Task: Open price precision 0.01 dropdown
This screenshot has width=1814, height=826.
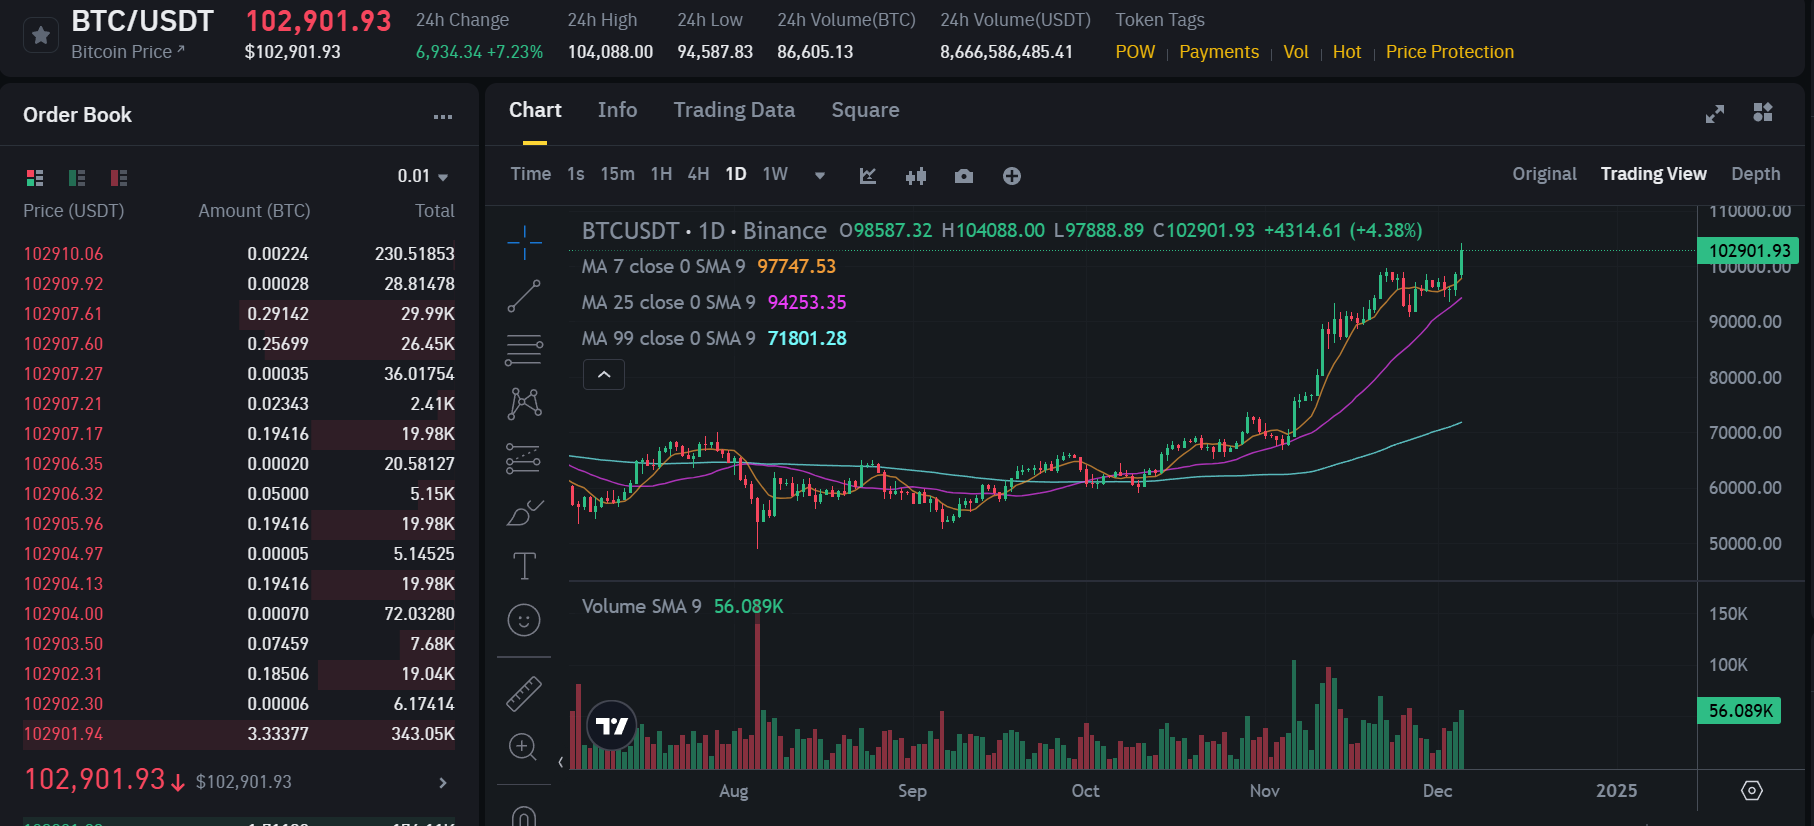Action: (x=423, y=177)
